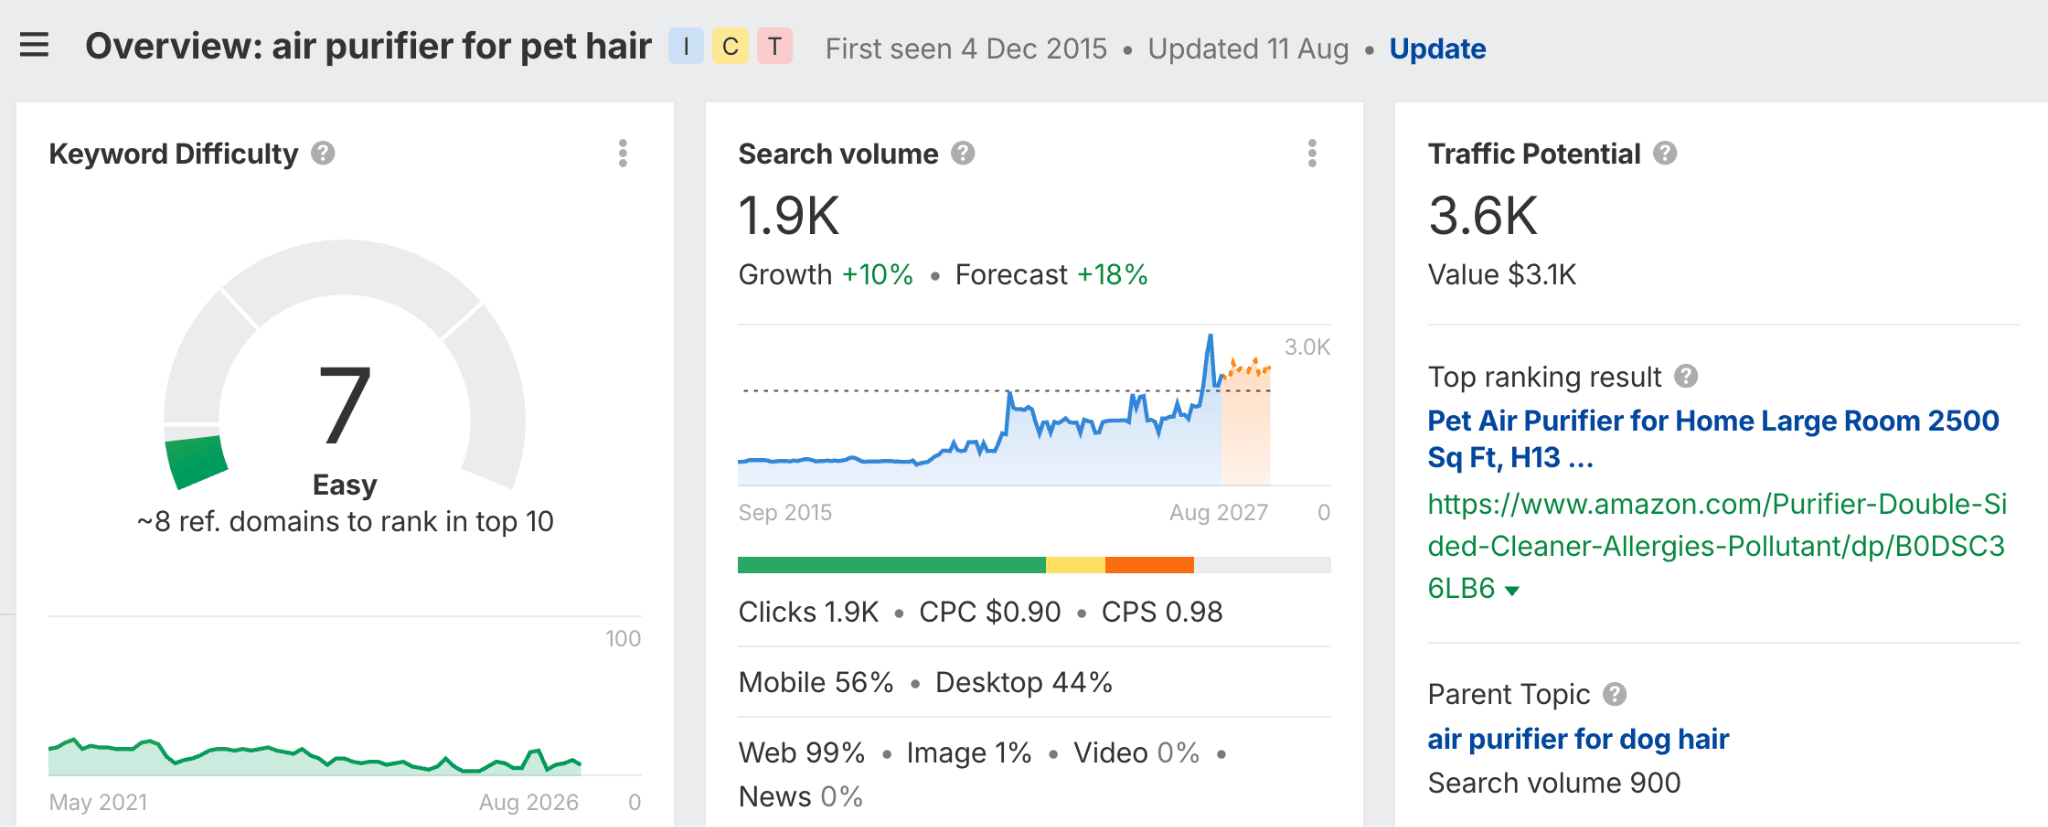Screen dimensions: 2048x827
Task: Click First seen 4 Dec 2015 text
Action: coord(966,48)
